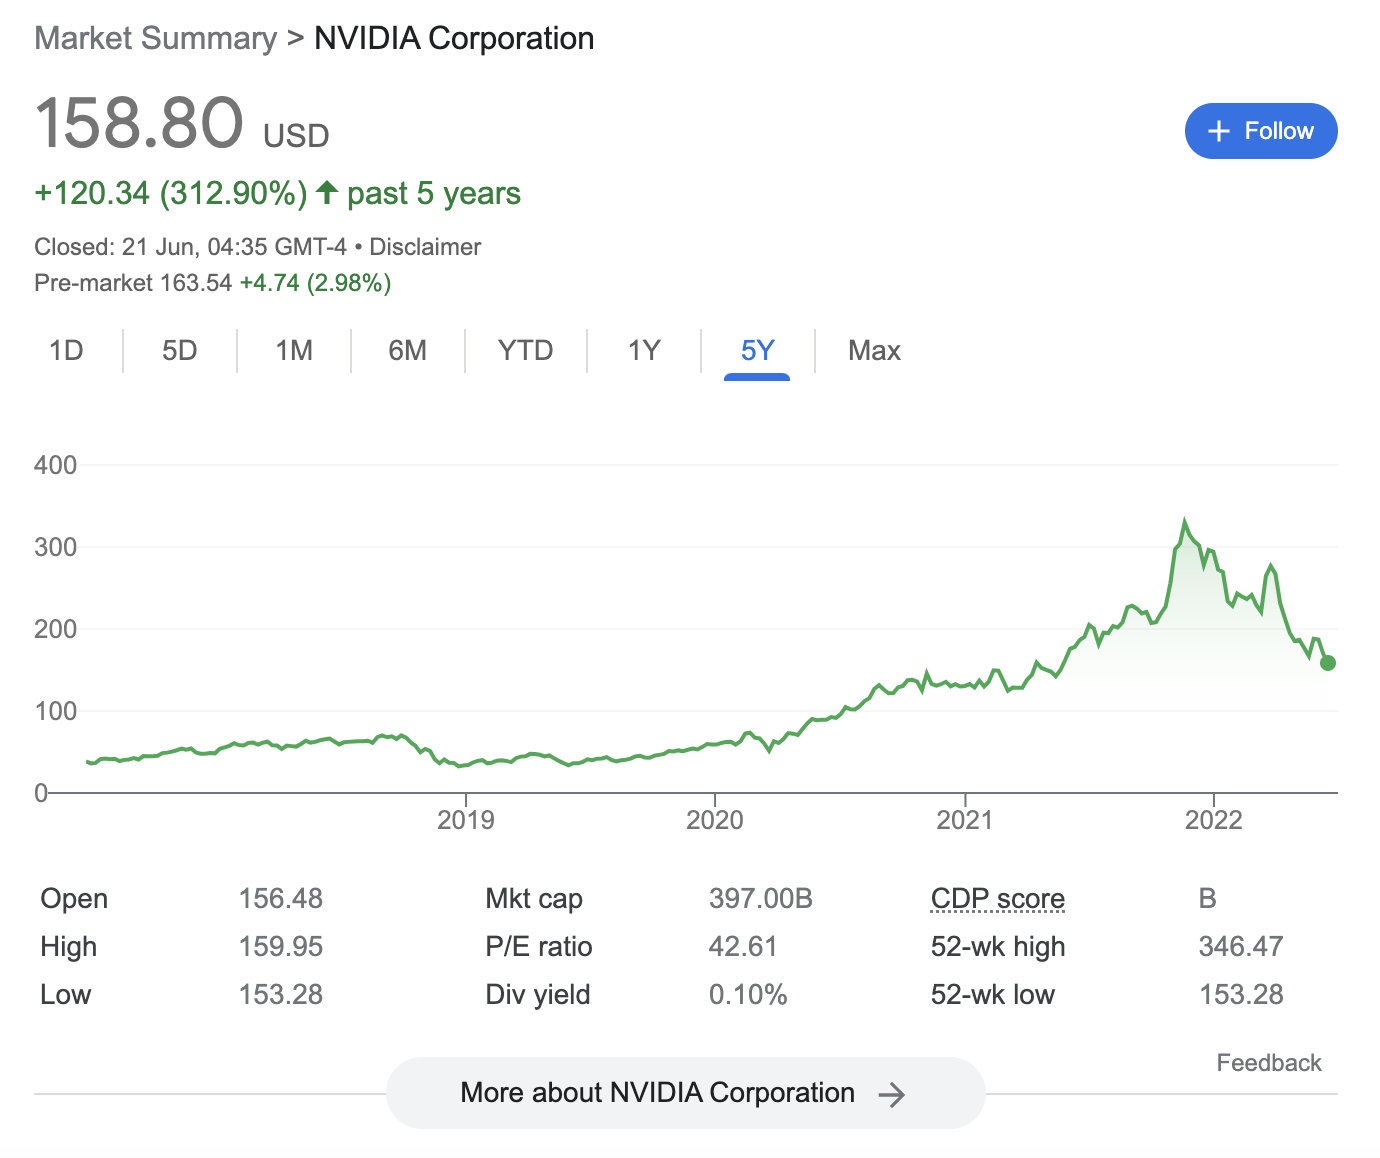Click the arrow icon beside More about NVIDIA

(x=891, y=1095)
